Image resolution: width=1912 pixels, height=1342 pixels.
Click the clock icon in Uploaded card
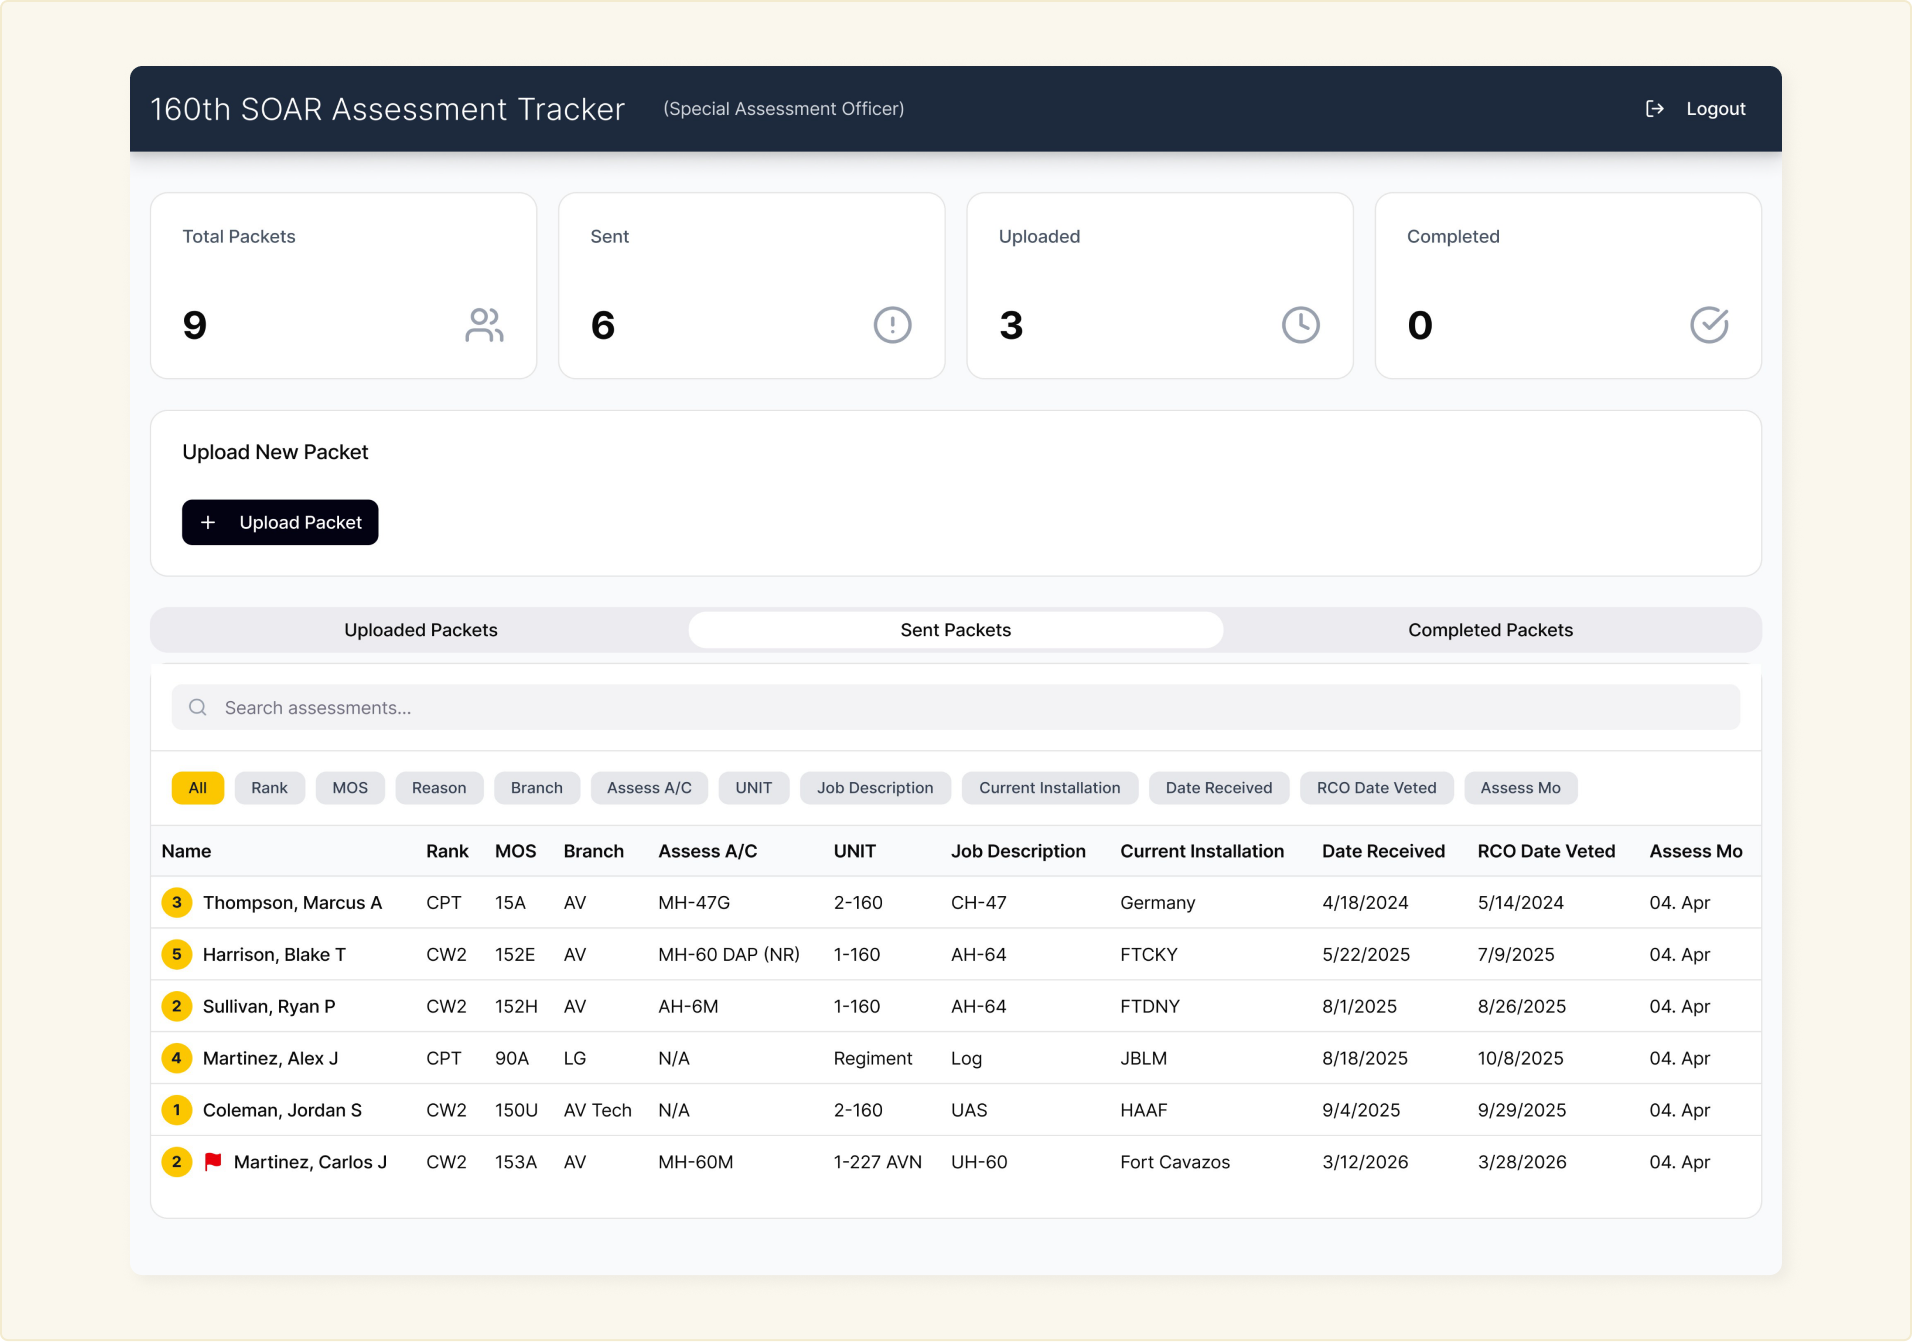pyautogui.click(x=1301, y=325)
